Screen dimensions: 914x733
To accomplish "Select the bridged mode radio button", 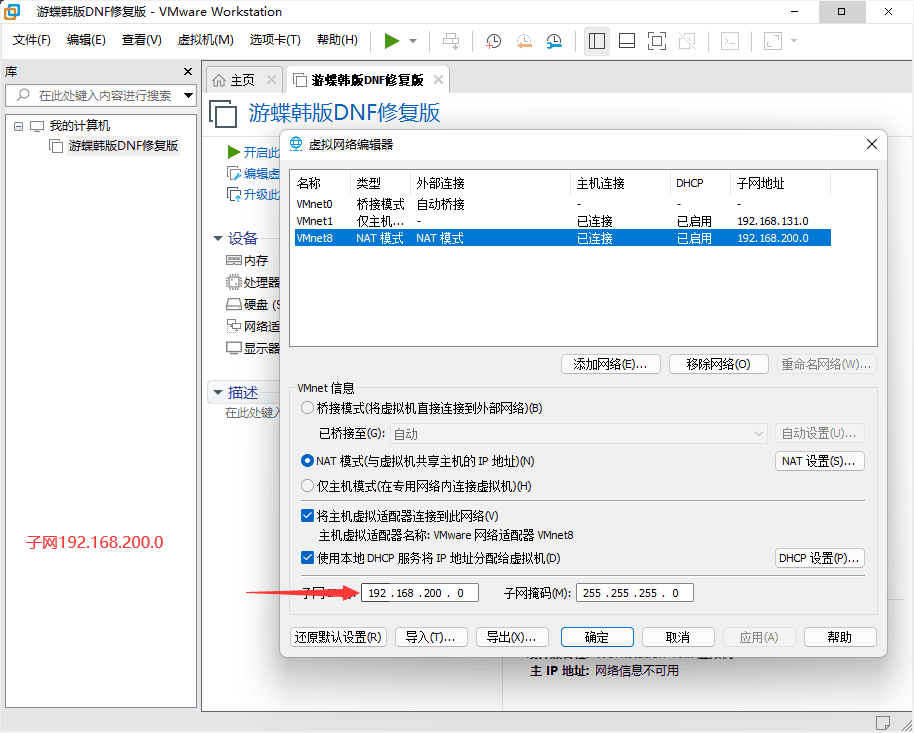I will [x=308, y=408].
